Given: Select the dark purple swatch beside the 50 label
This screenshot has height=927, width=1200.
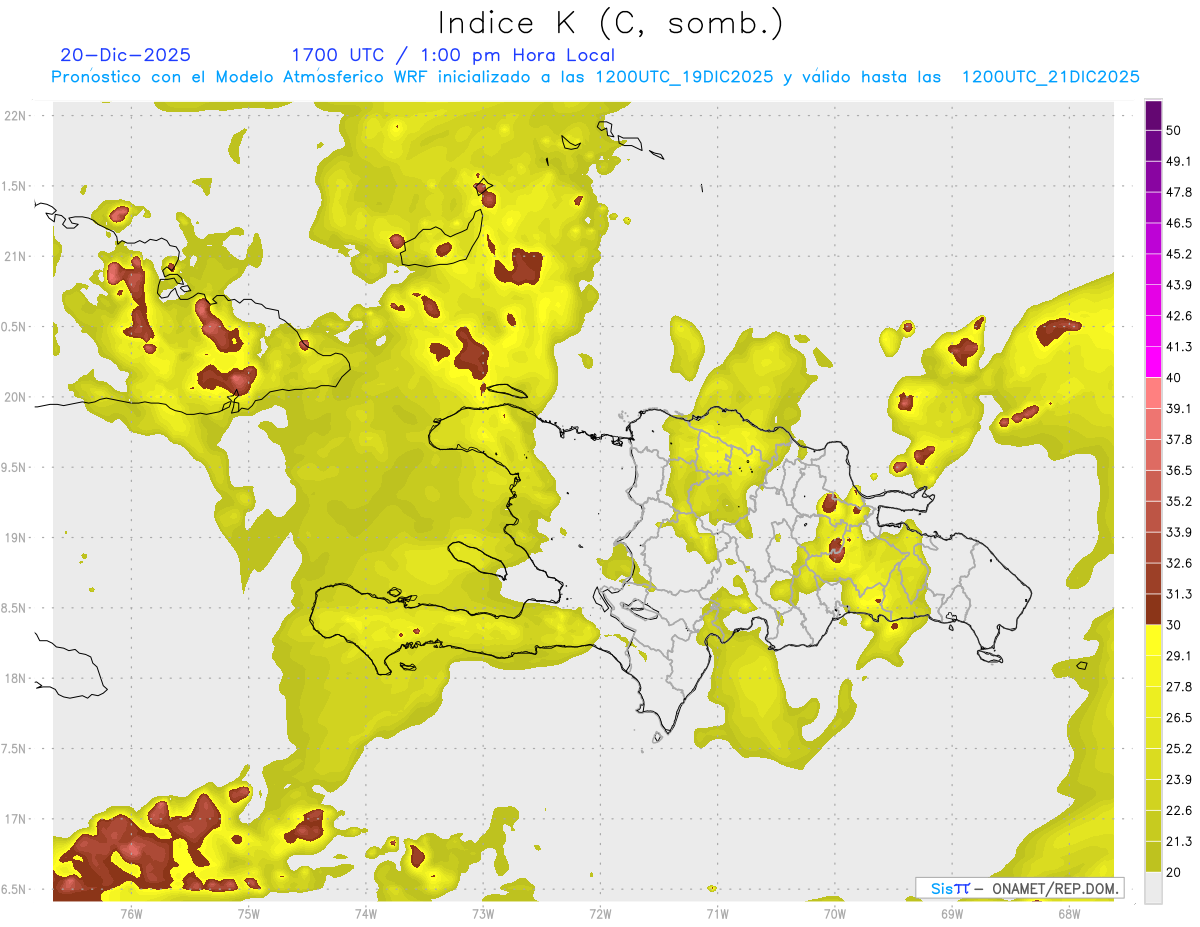Looking at the screenshot, I should (1154, 116).
